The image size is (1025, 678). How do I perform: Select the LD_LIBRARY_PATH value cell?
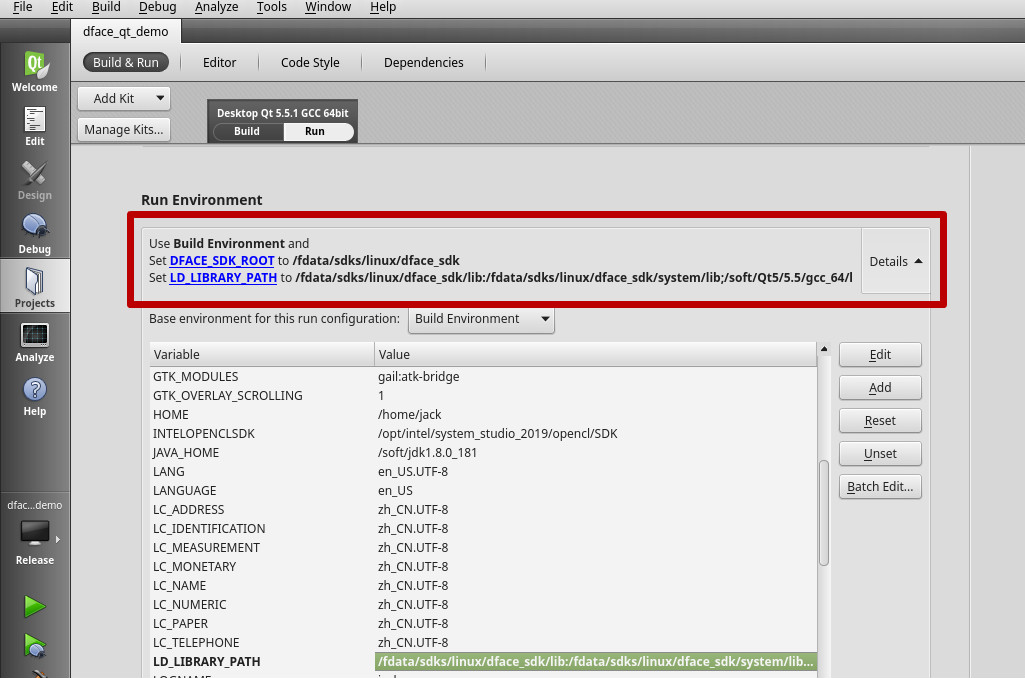[x=596, y=662]
